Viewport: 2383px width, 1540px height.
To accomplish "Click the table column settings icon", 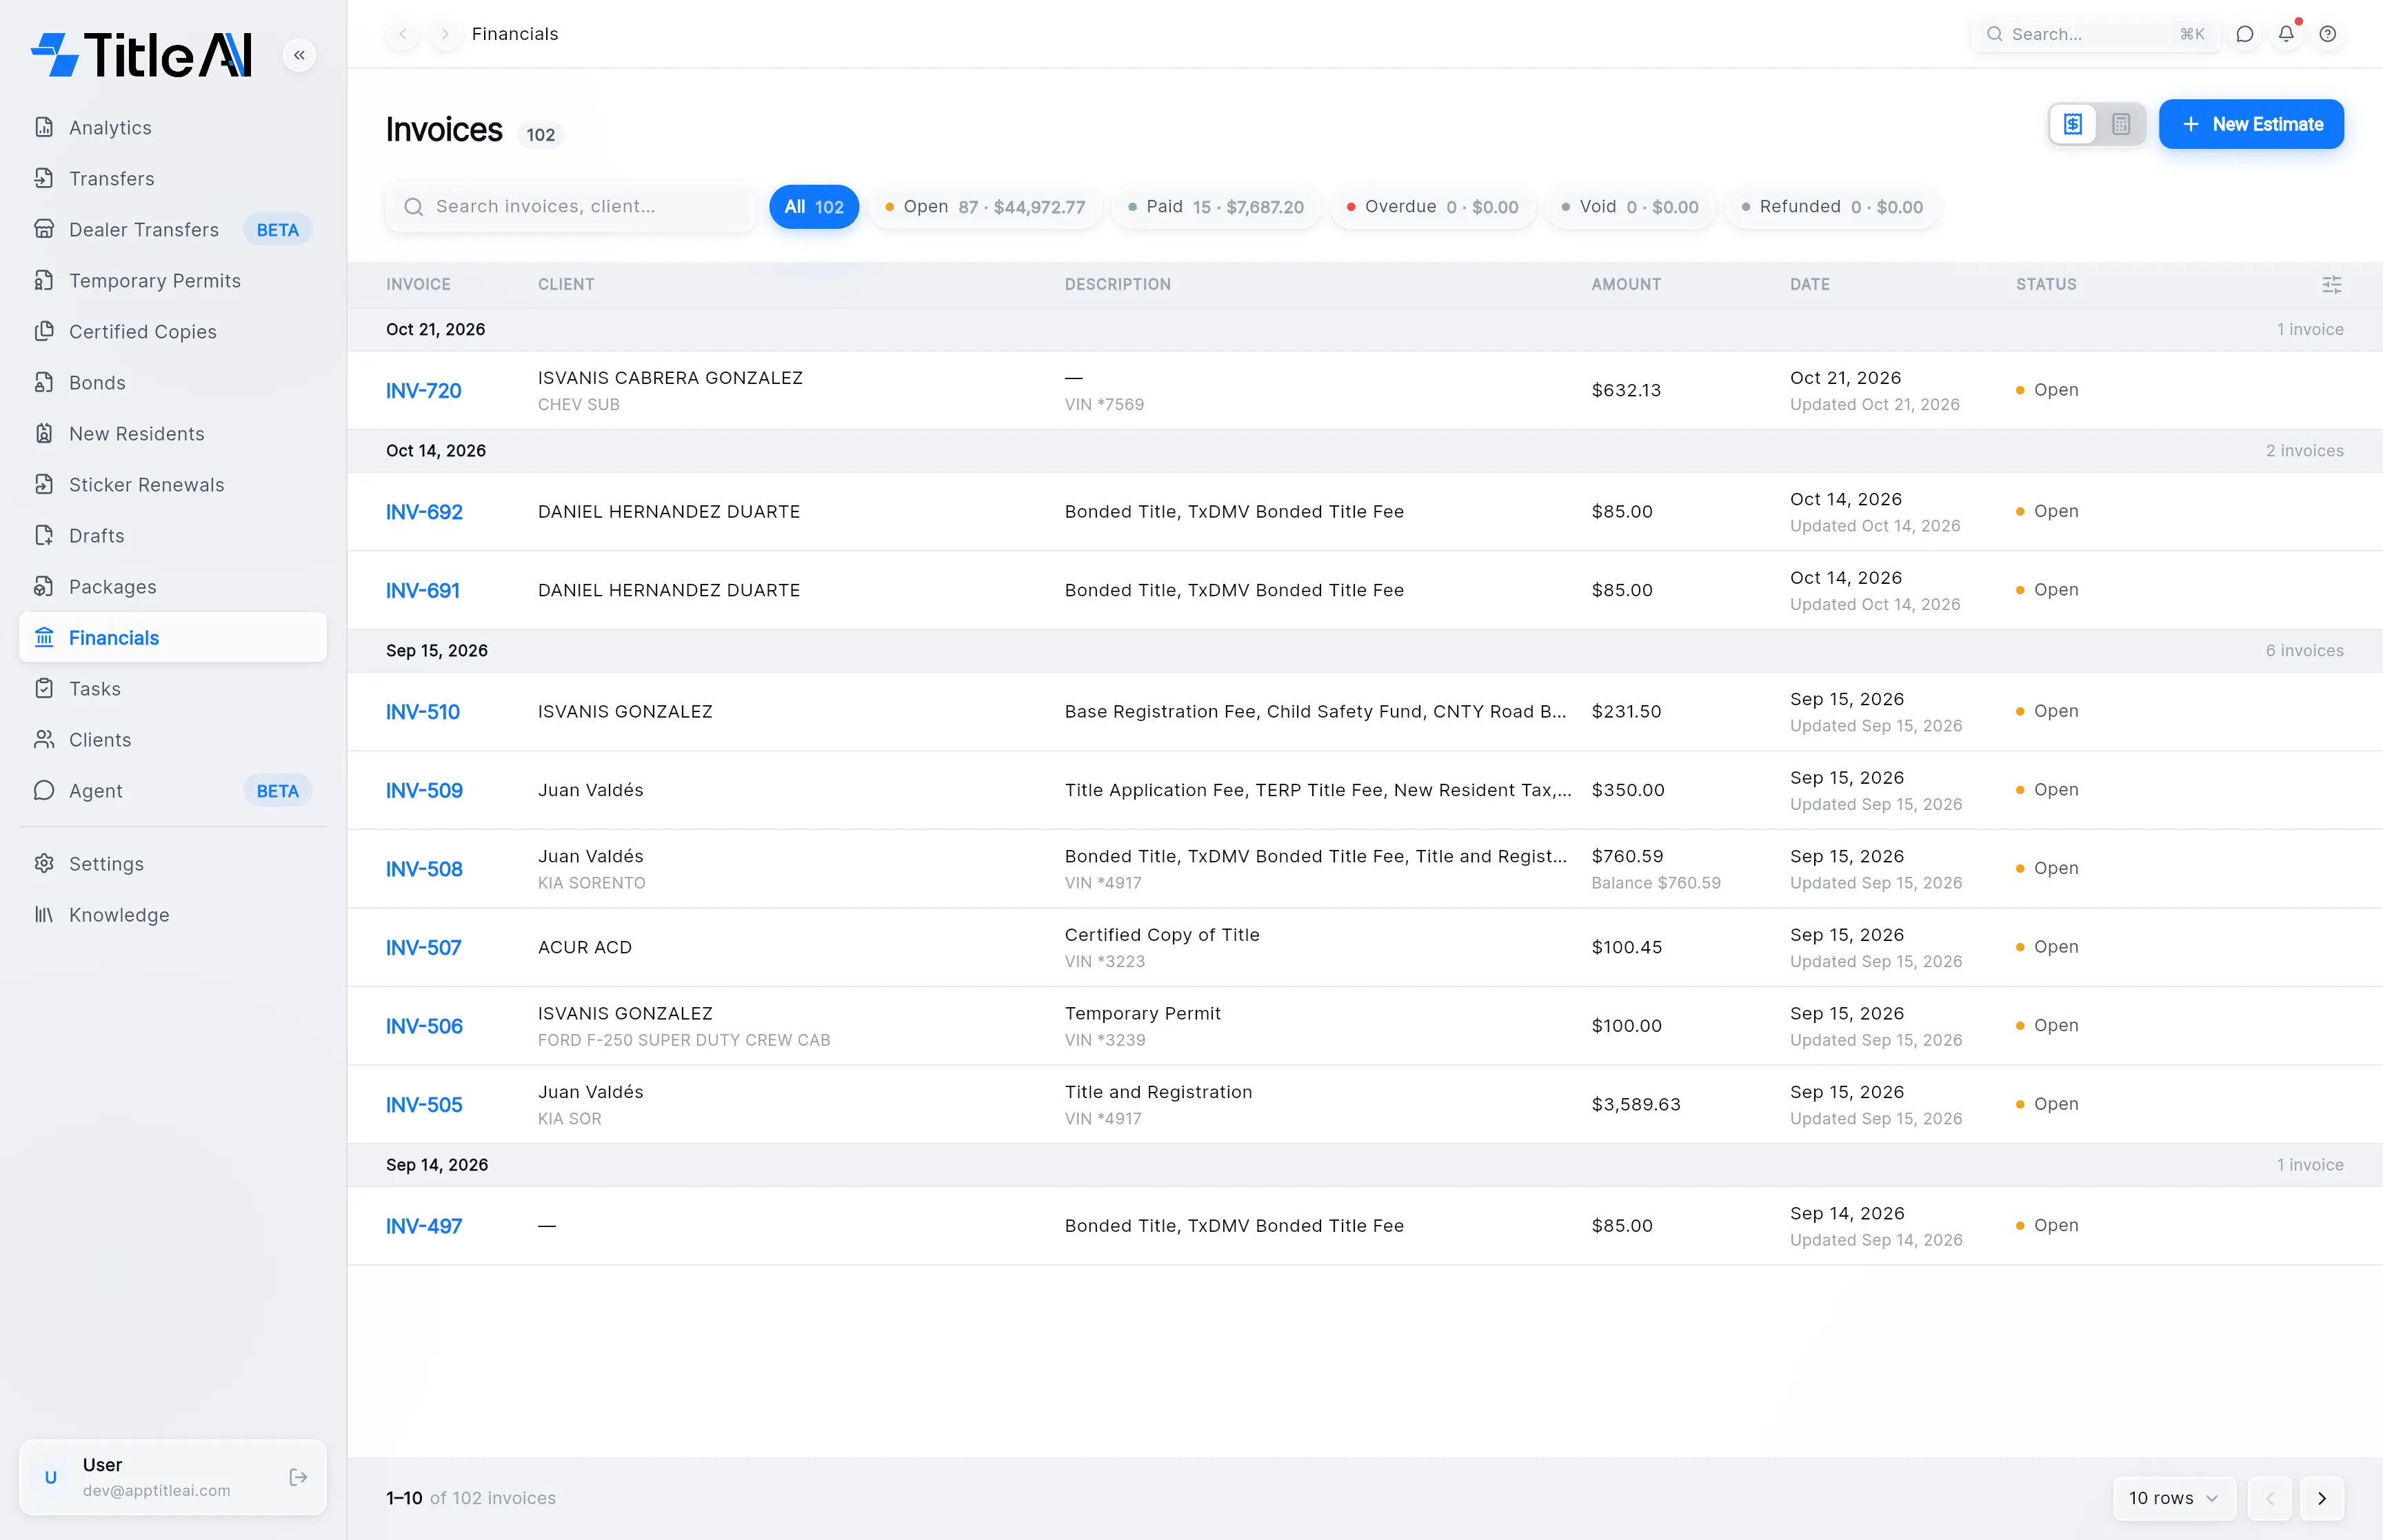I will pyautogui.click(x=2331, y=285).
